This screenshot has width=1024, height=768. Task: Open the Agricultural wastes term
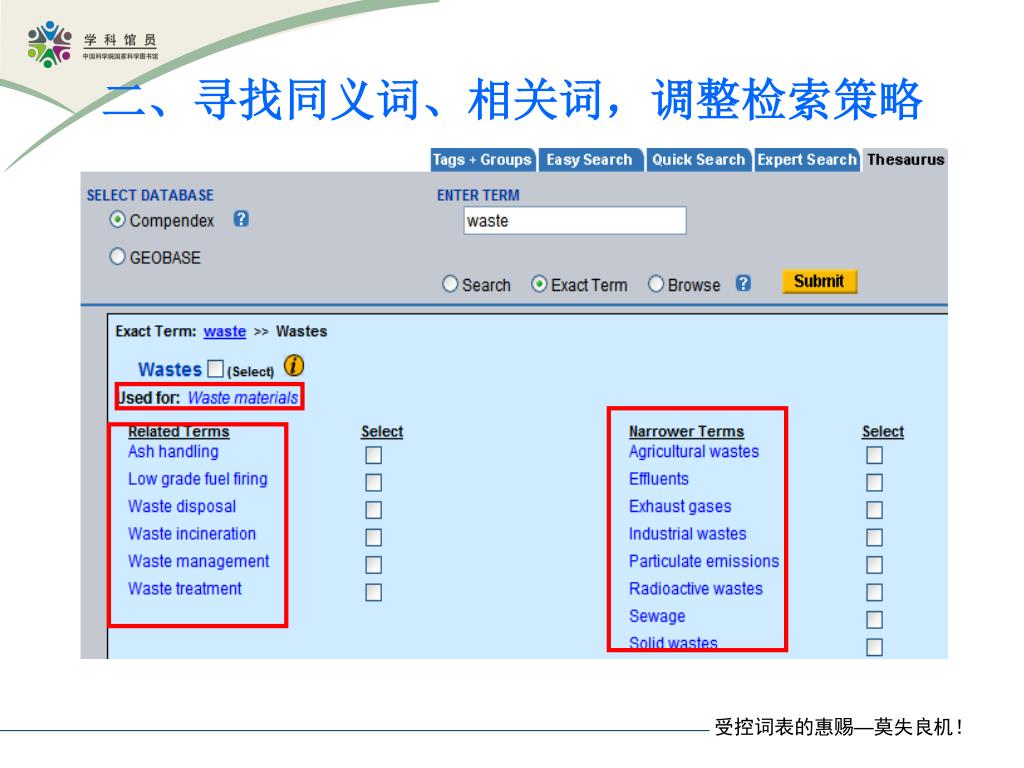click(x=694, y=451)
